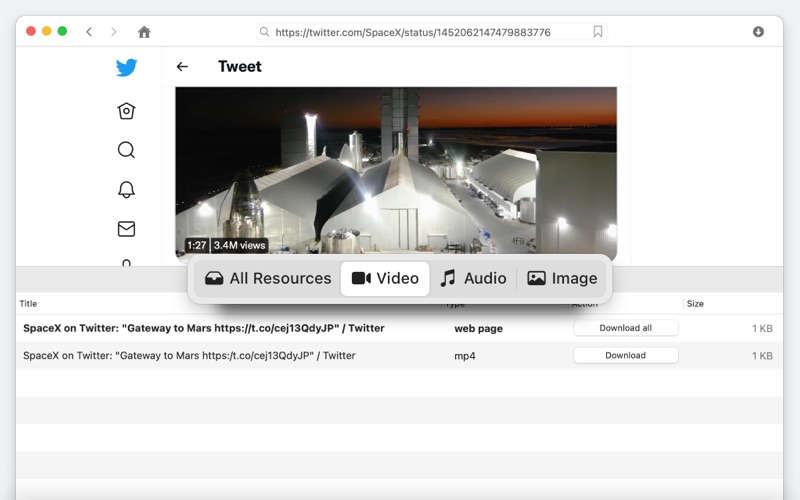This screenshot has height=500, width=800.
Task: Go back with the browser back arrow
Action: (x=89, y=32)
